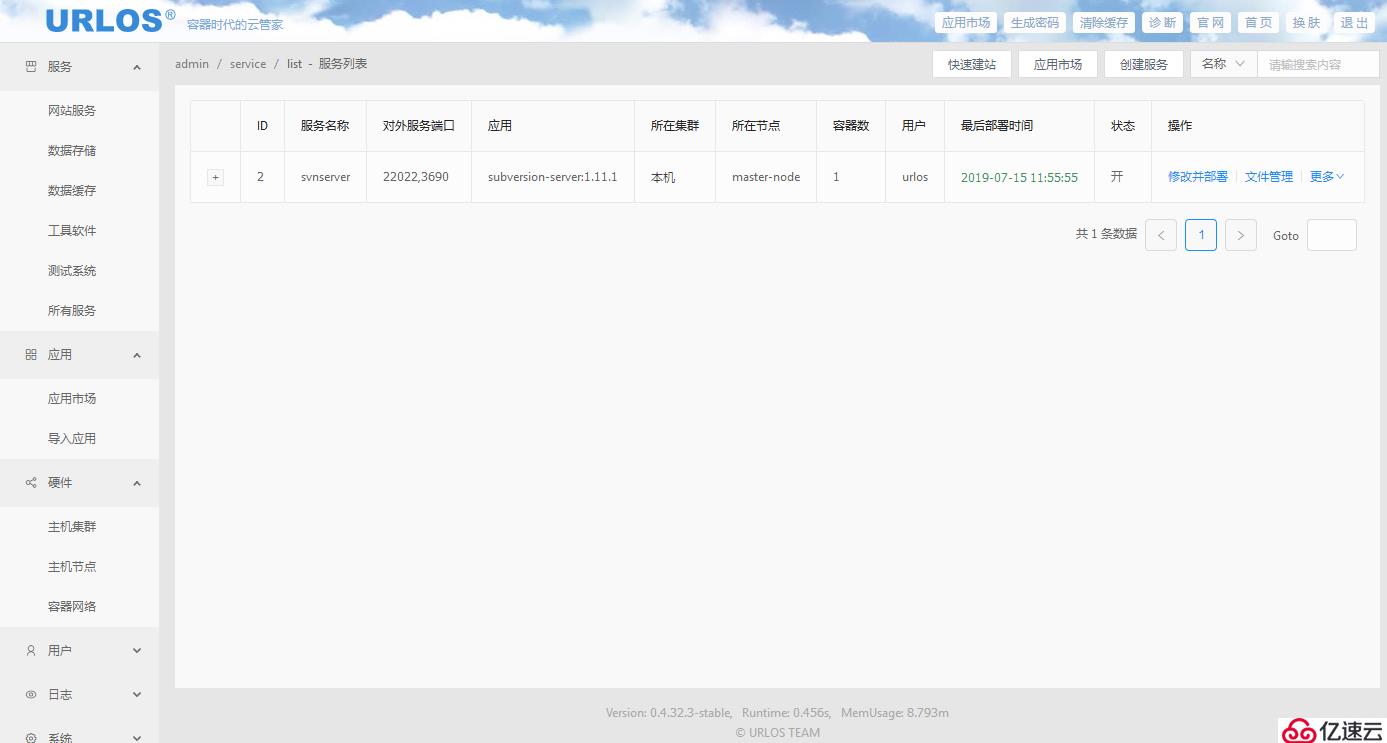The height and width of the screenshot is (743, 1387).
Task: Click the service breadcrumb
Action: coord(248,64)
